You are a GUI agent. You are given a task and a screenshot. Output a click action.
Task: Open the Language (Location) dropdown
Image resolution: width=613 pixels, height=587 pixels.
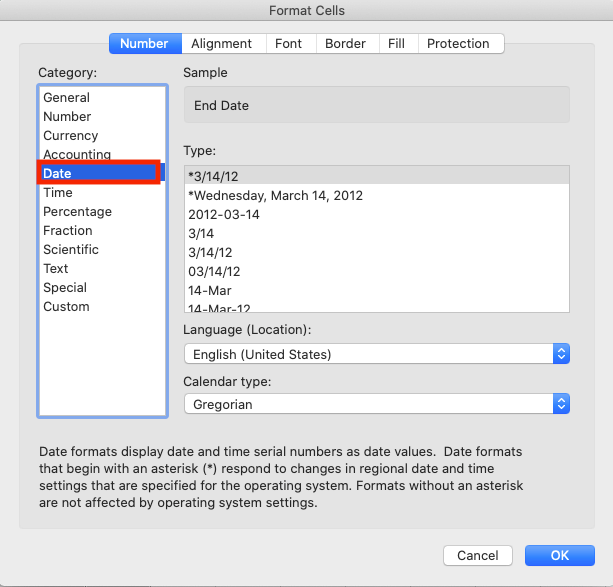[376, 354]
